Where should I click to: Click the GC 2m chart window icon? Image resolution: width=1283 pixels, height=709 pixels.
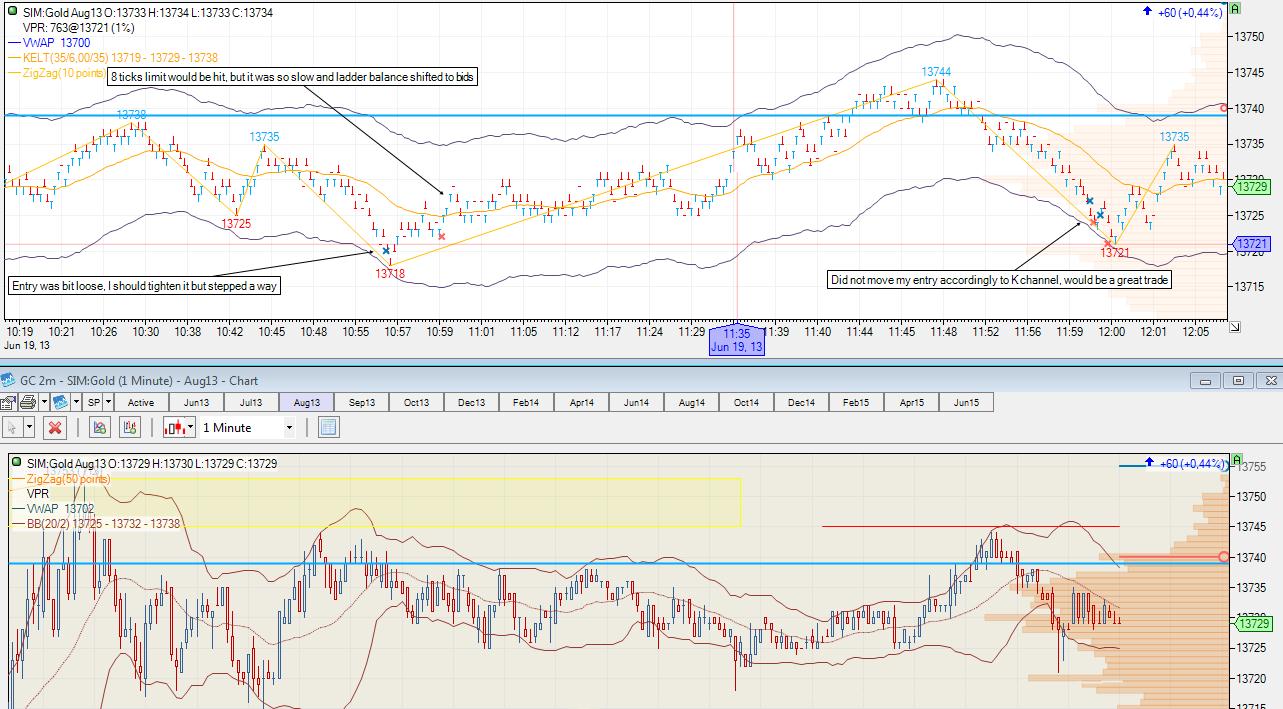pyautogui.click(x=8, y=380)
